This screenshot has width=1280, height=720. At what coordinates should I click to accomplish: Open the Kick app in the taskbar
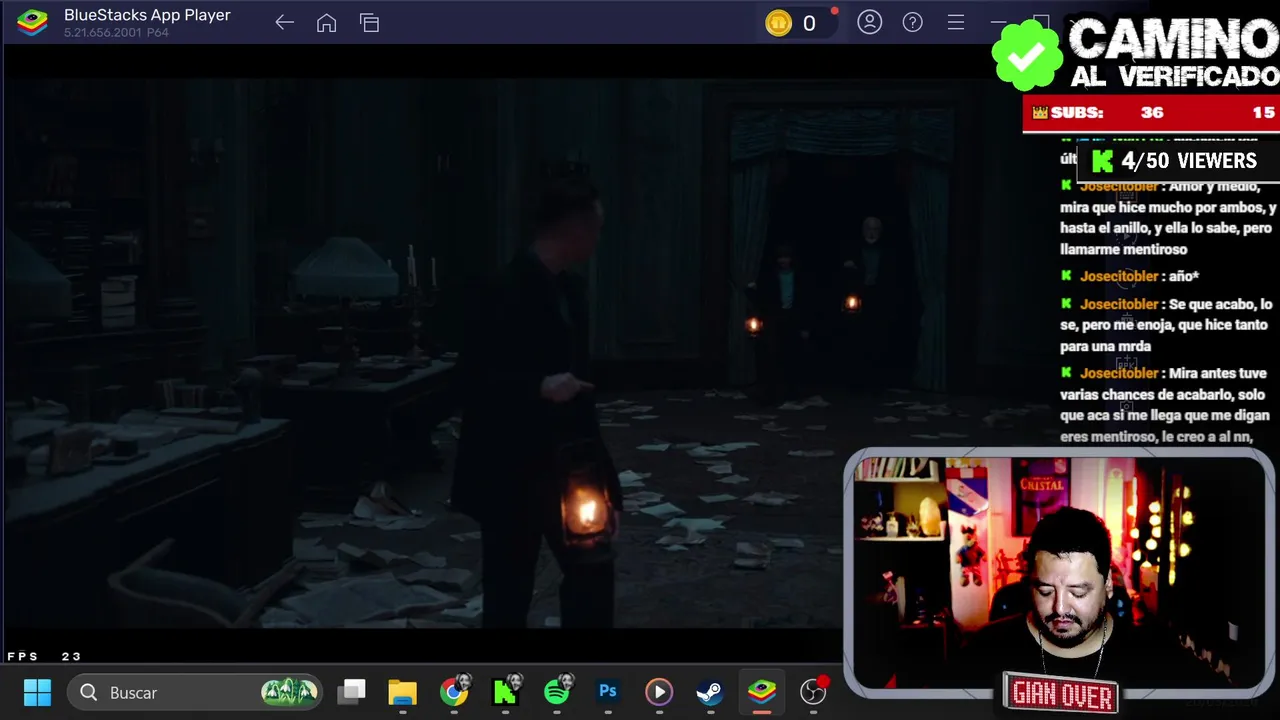coord(505,691)
